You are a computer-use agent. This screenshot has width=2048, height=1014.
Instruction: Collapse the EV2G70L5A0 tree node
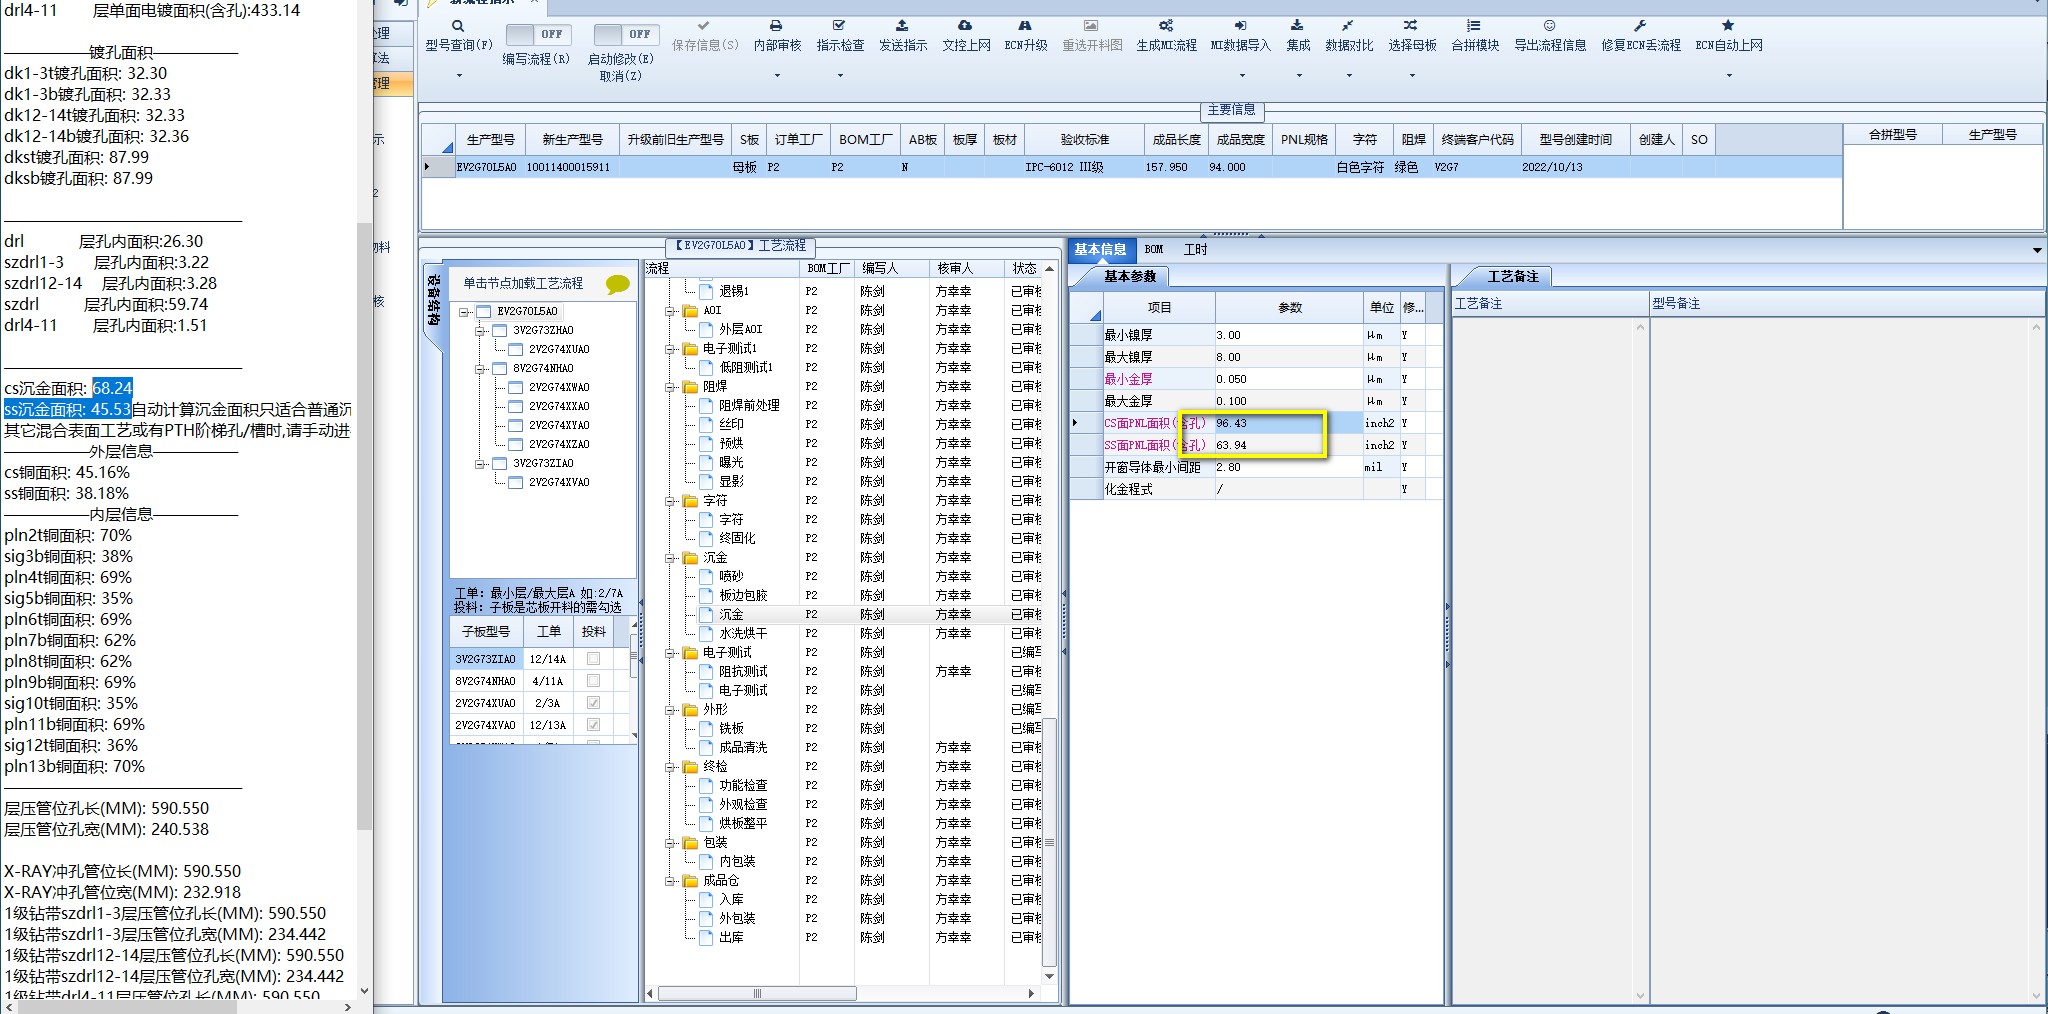pos(465,312)
